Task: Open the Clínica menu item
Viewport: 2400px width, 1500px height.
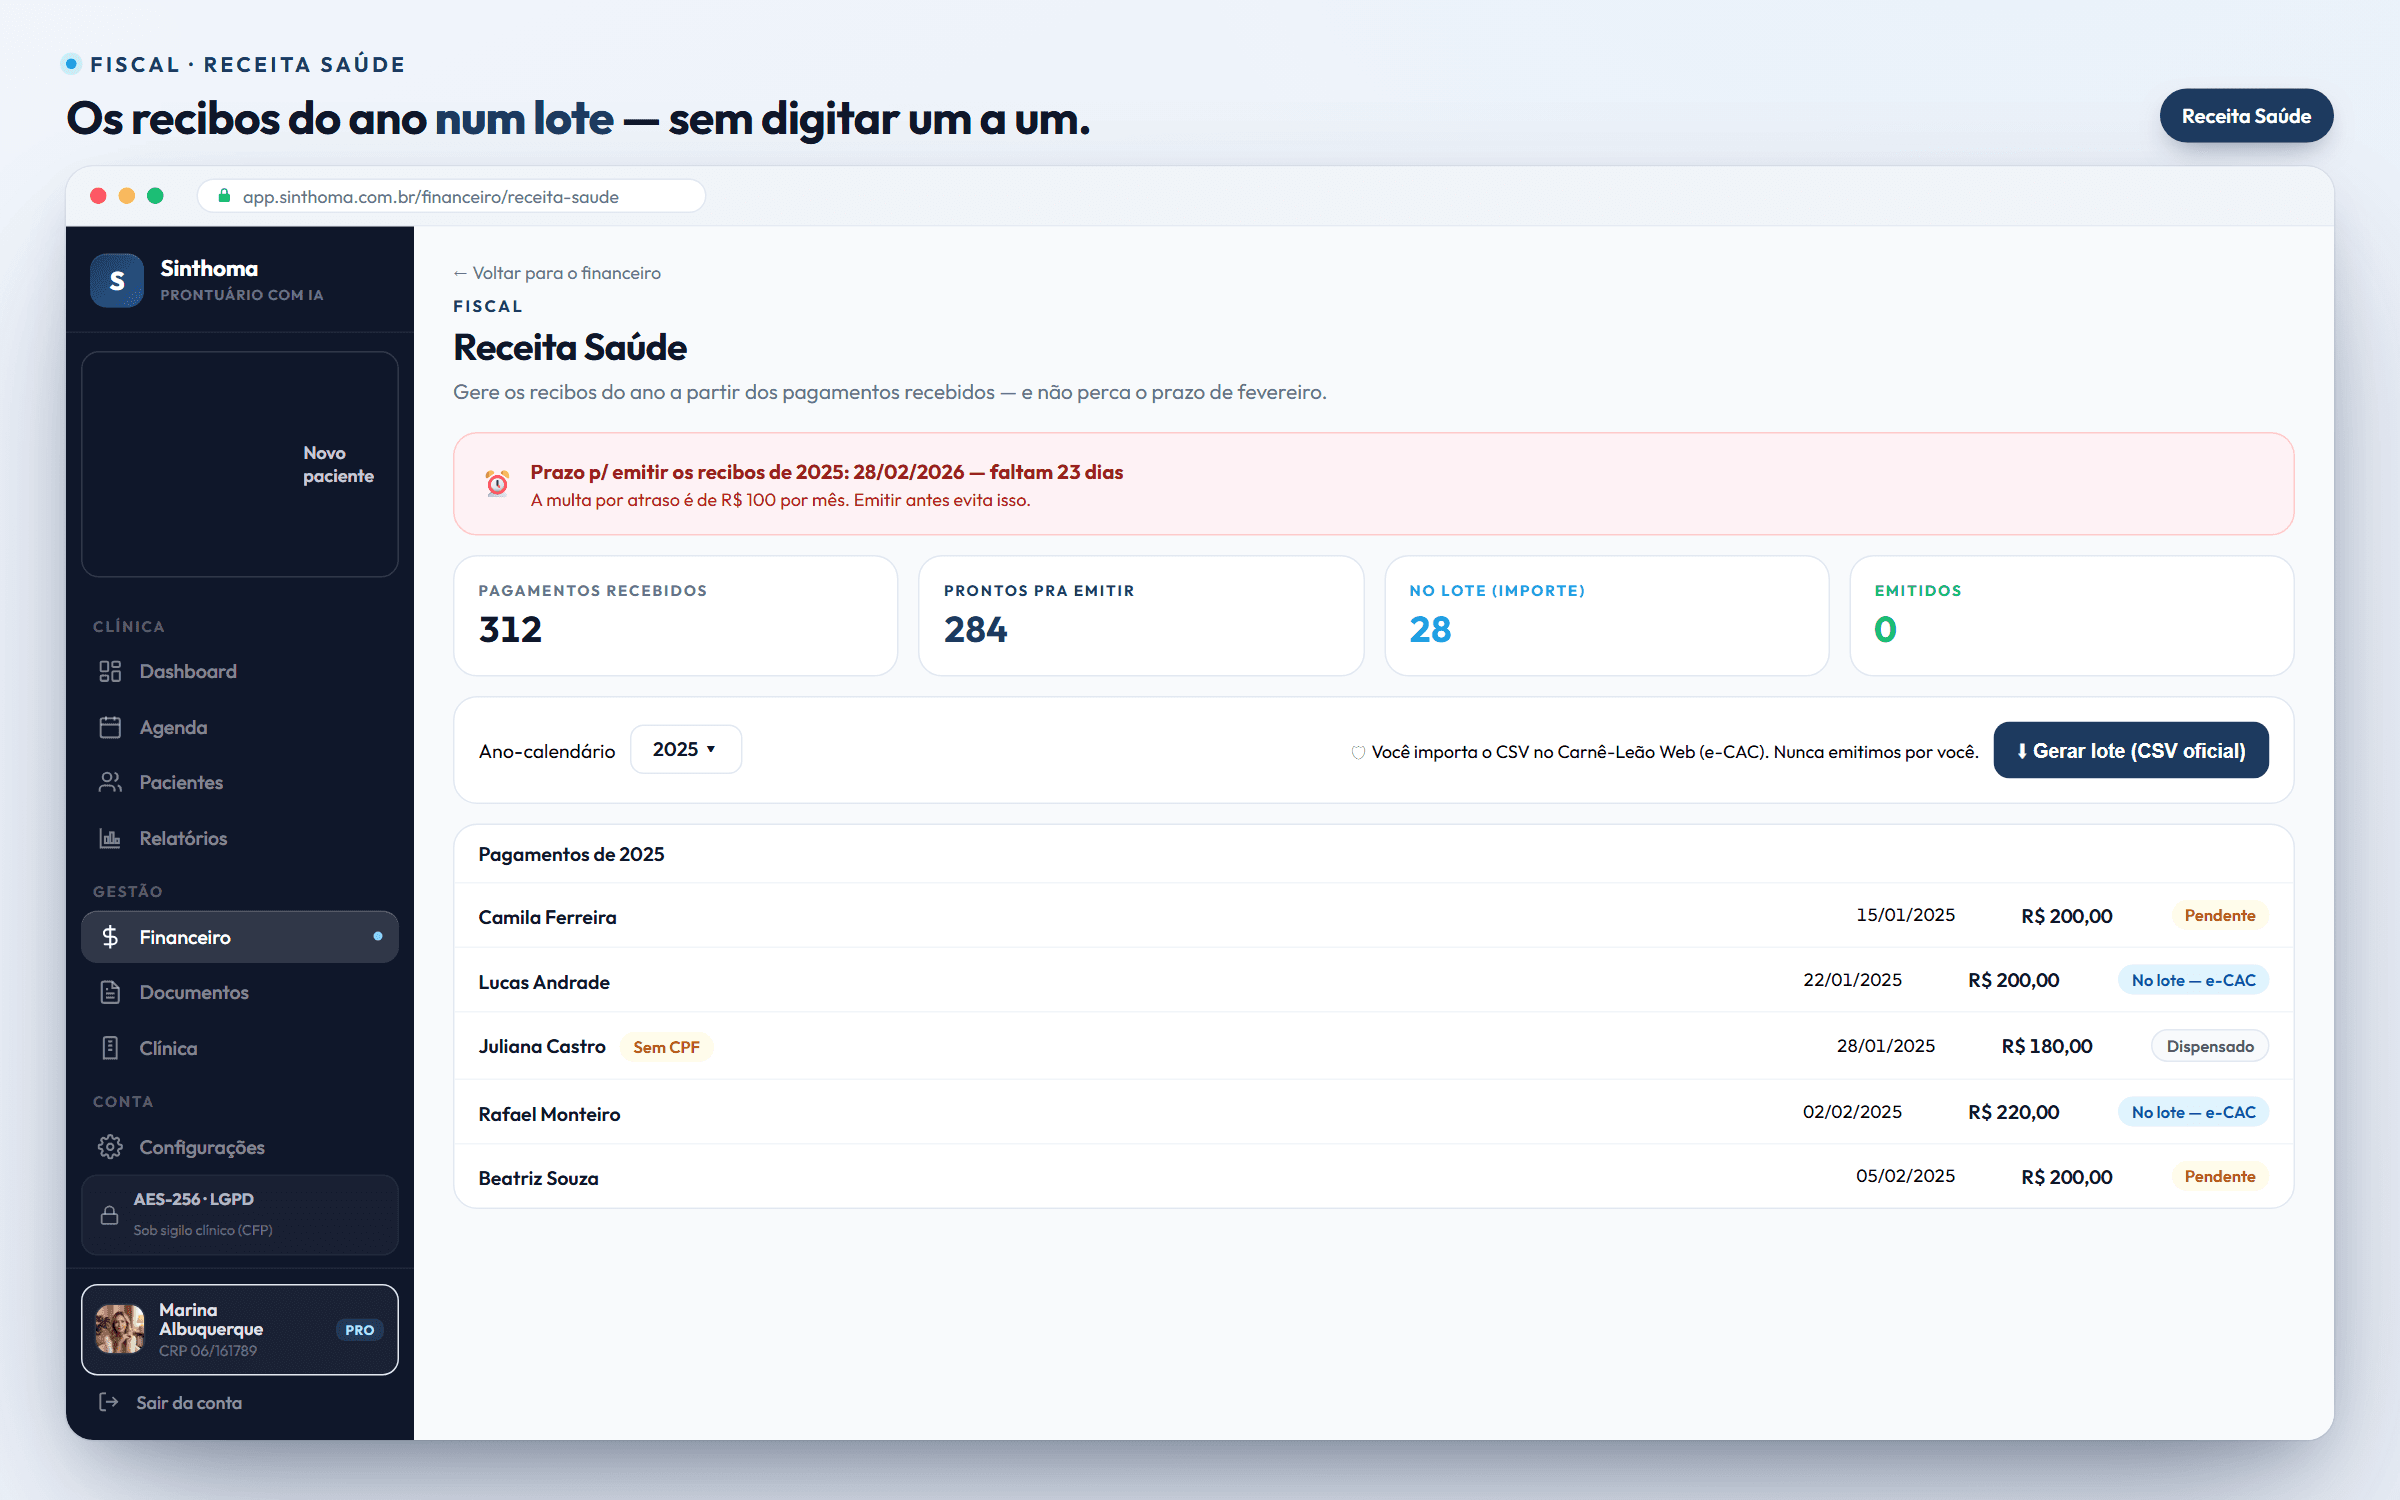Action: tap(240, 1048)
